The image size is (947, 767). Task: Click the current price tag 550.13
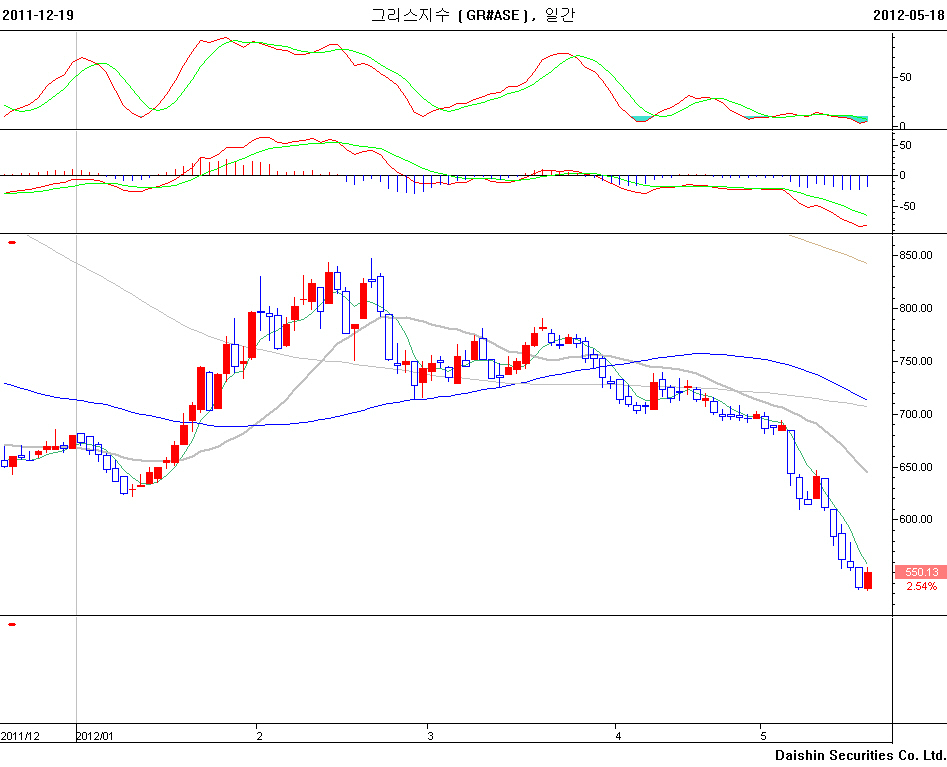[x=920, y=572]
